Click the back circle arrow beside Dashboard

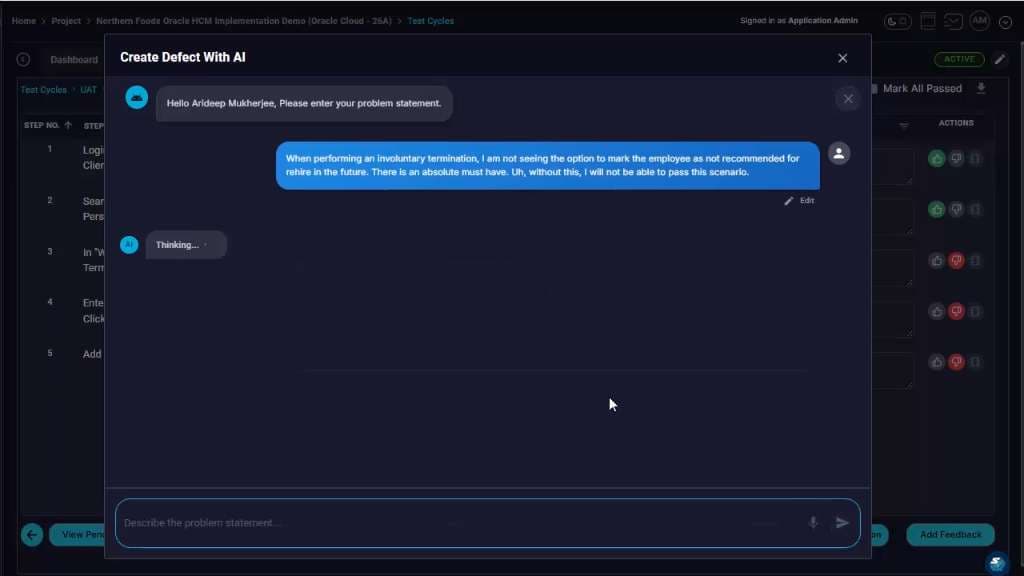pyautogui.click(x=23, y=59)
